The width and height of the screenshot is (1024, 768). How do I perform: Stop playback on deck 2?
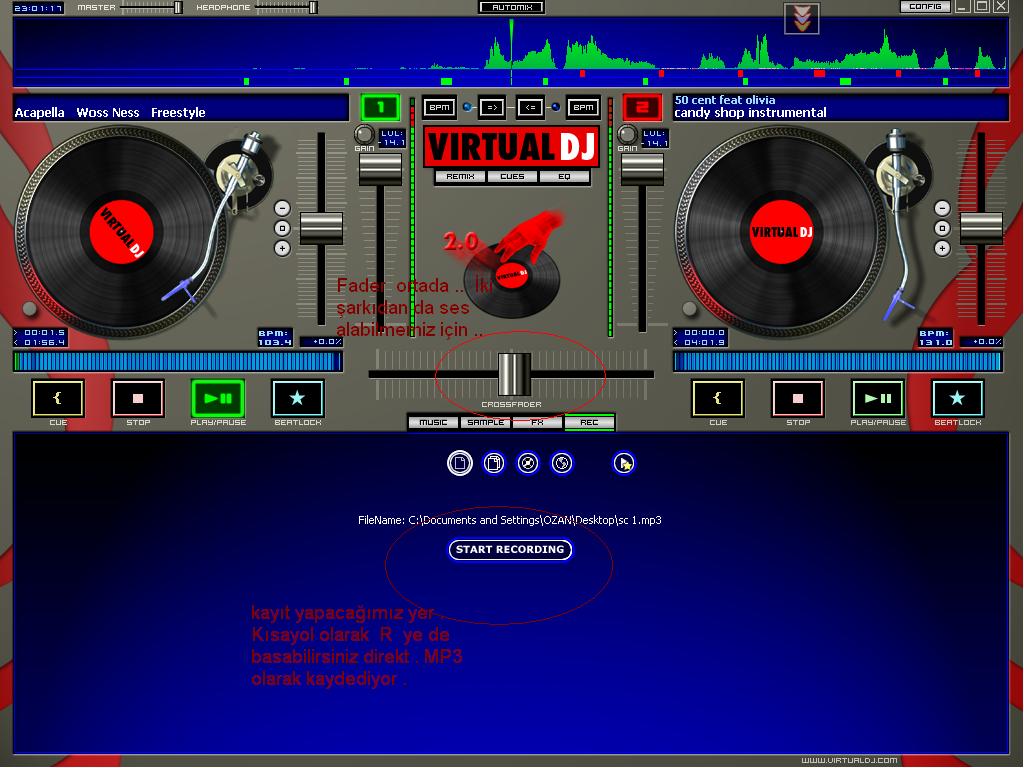tap(798, 398)
